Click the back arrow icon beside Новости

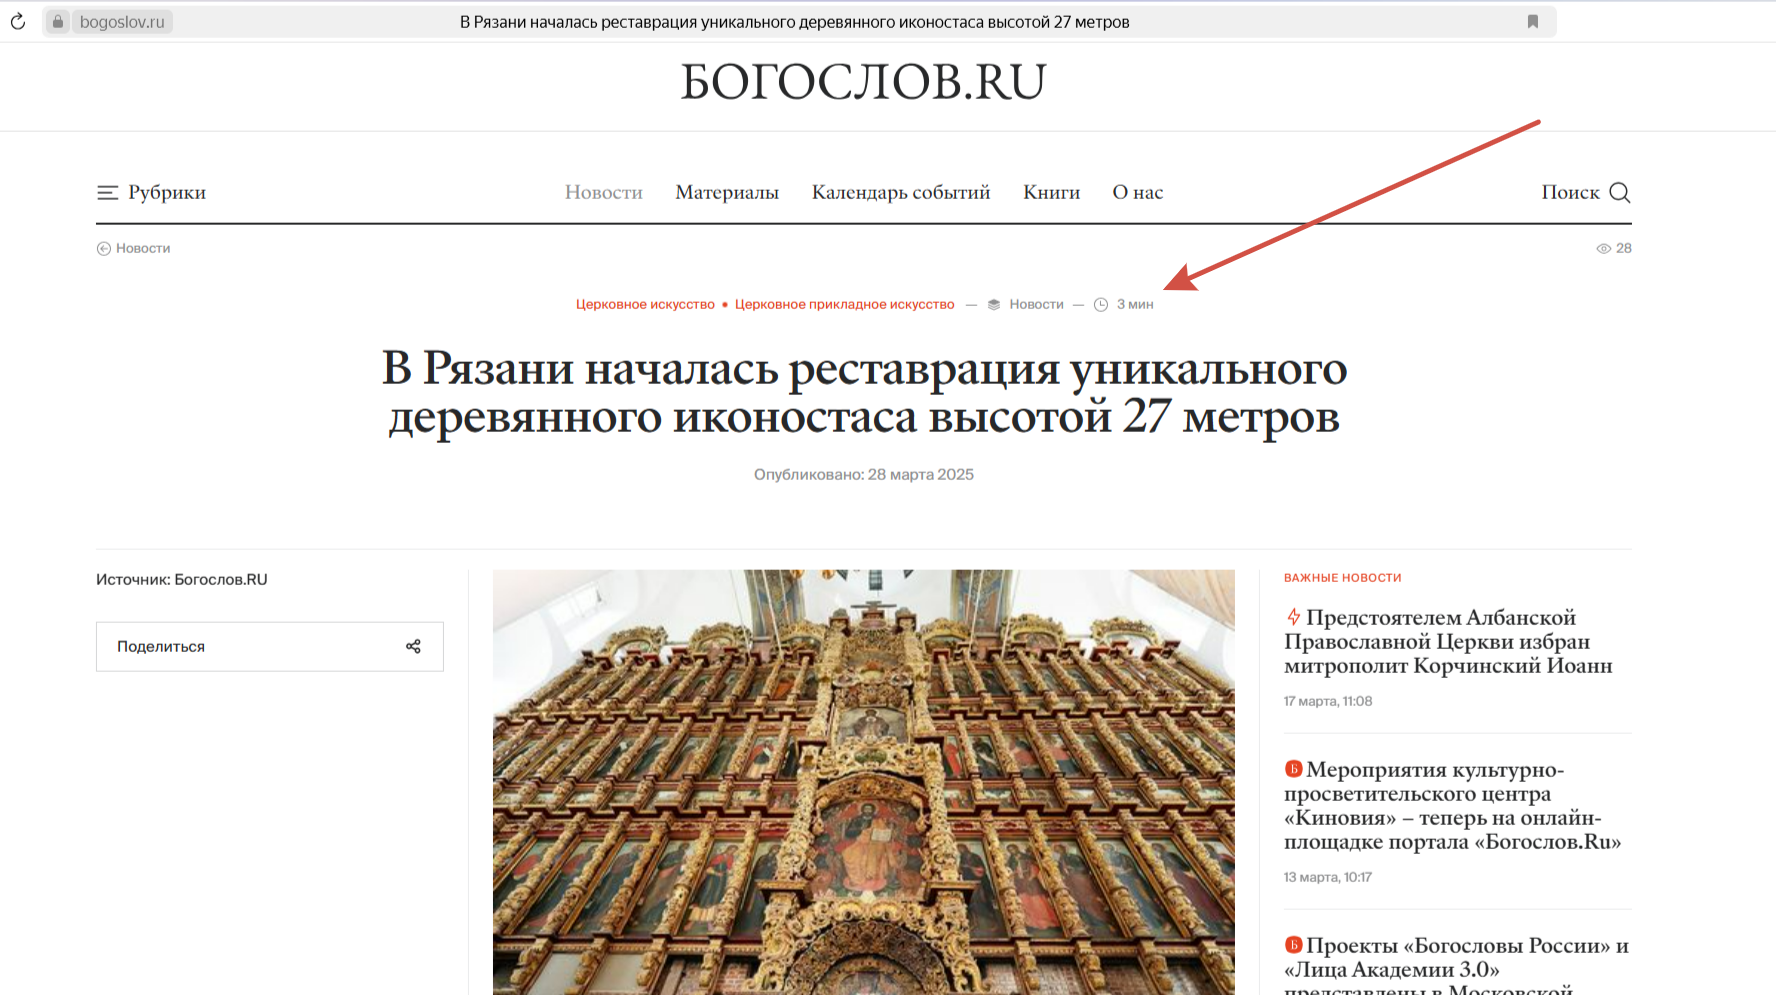103,248
